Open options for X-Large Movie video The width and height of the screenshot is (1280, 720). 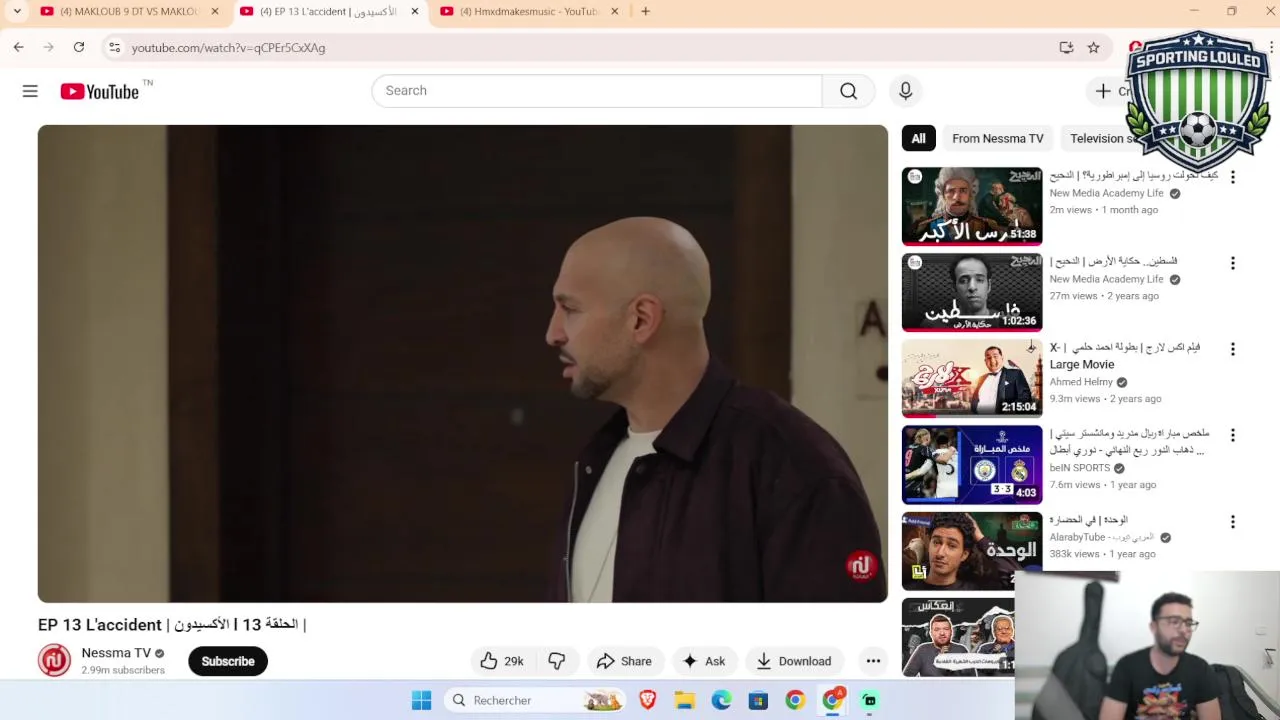1232,349
